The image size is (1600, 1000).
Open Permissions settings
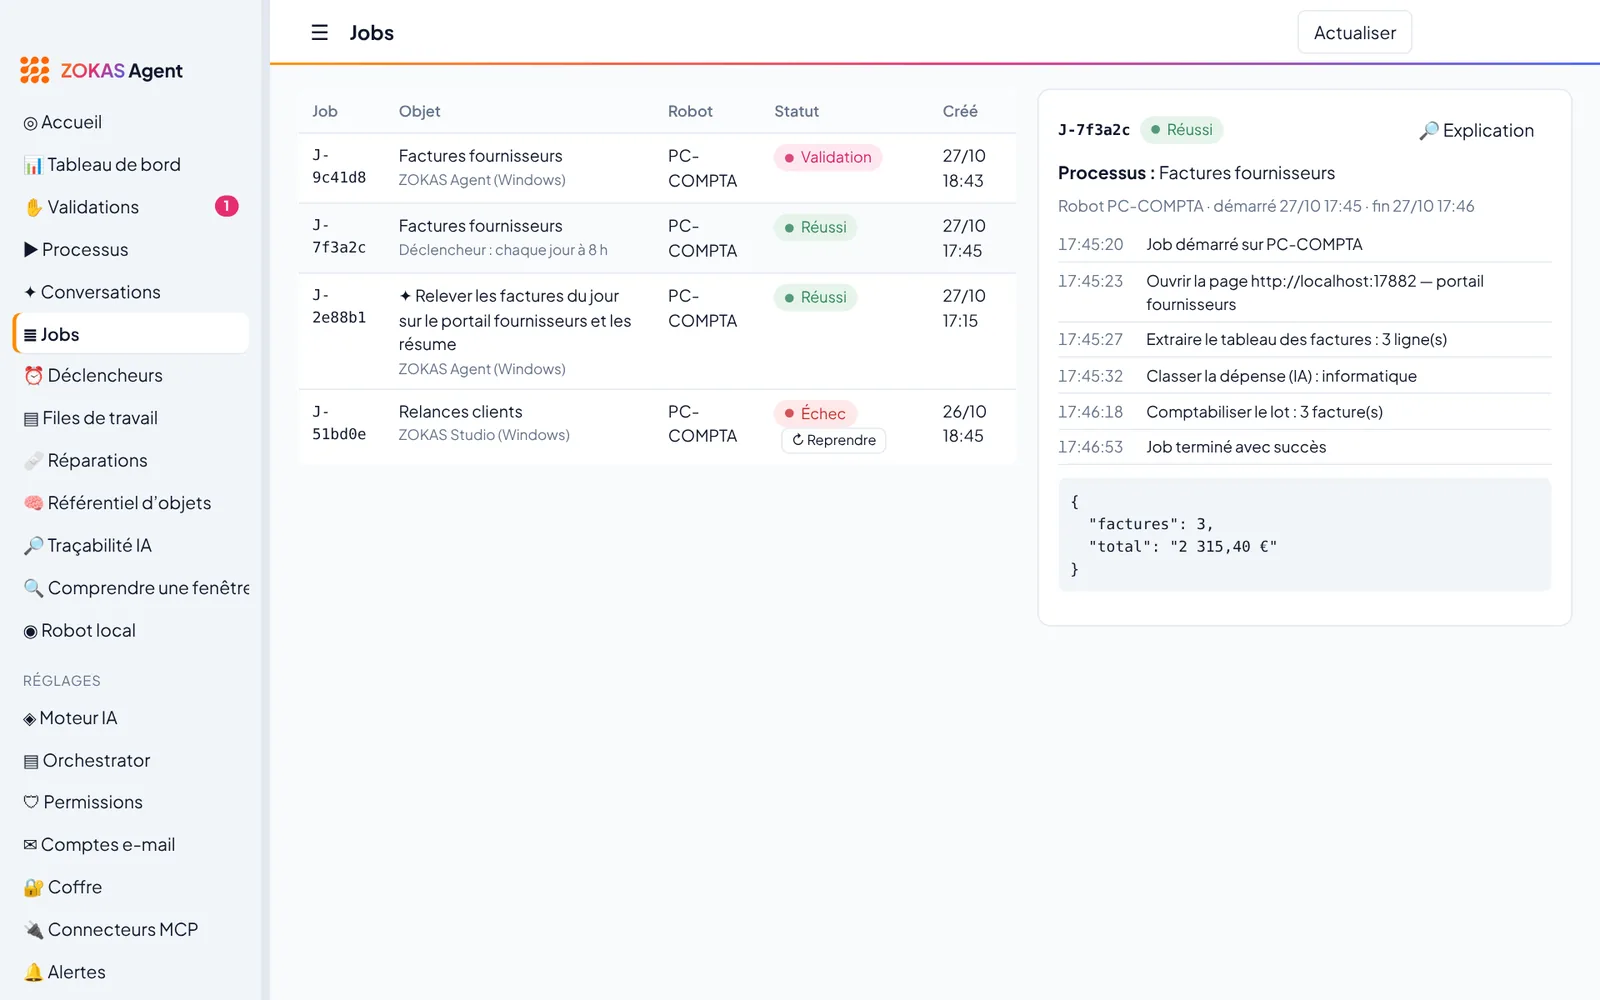point(131,803)
